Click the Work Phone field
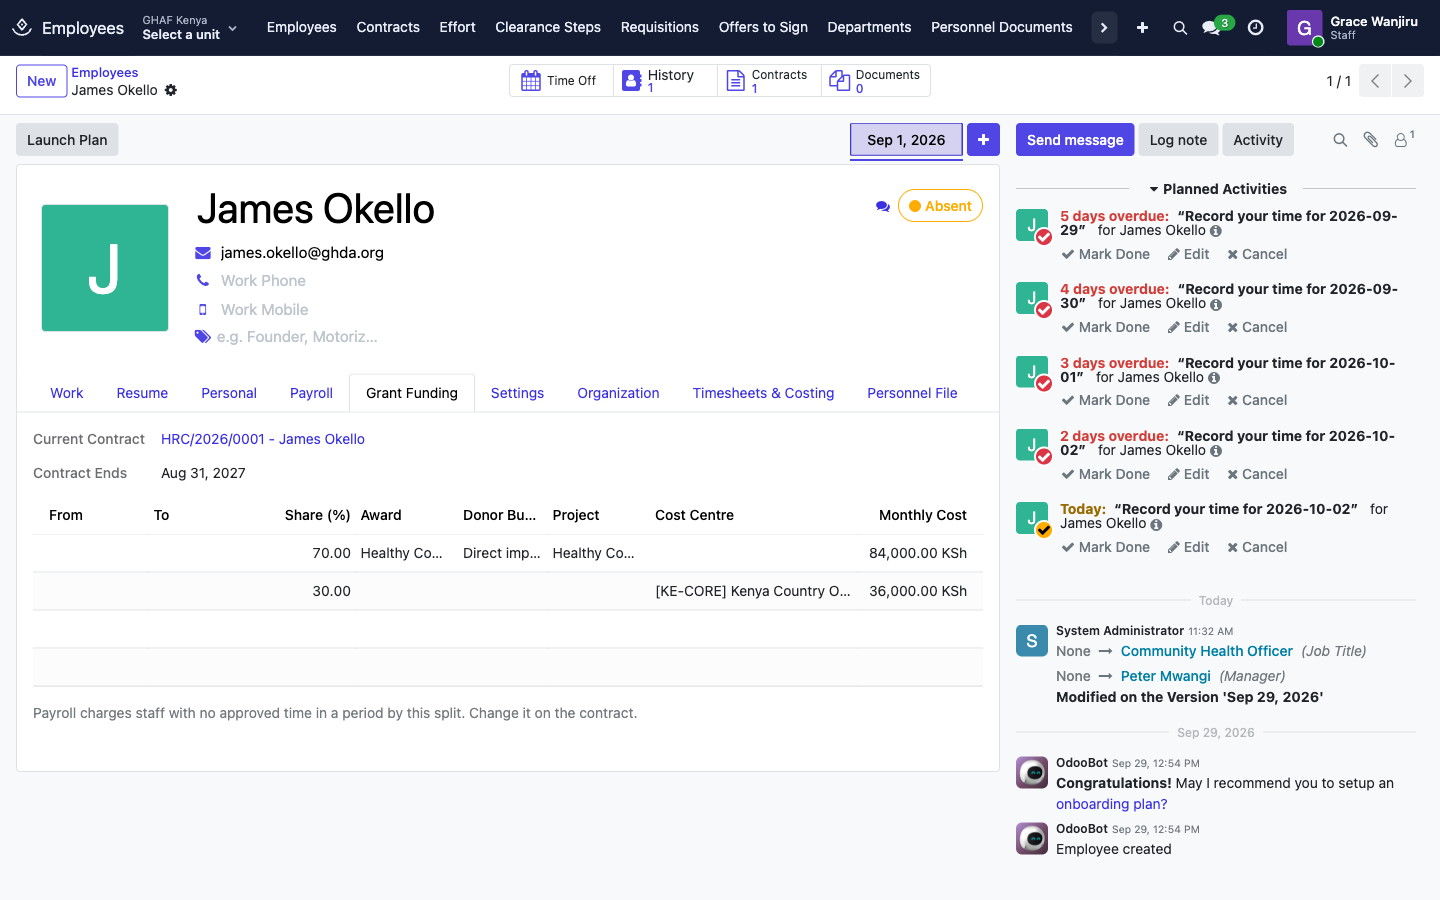1440x900 pixels. 263,281
